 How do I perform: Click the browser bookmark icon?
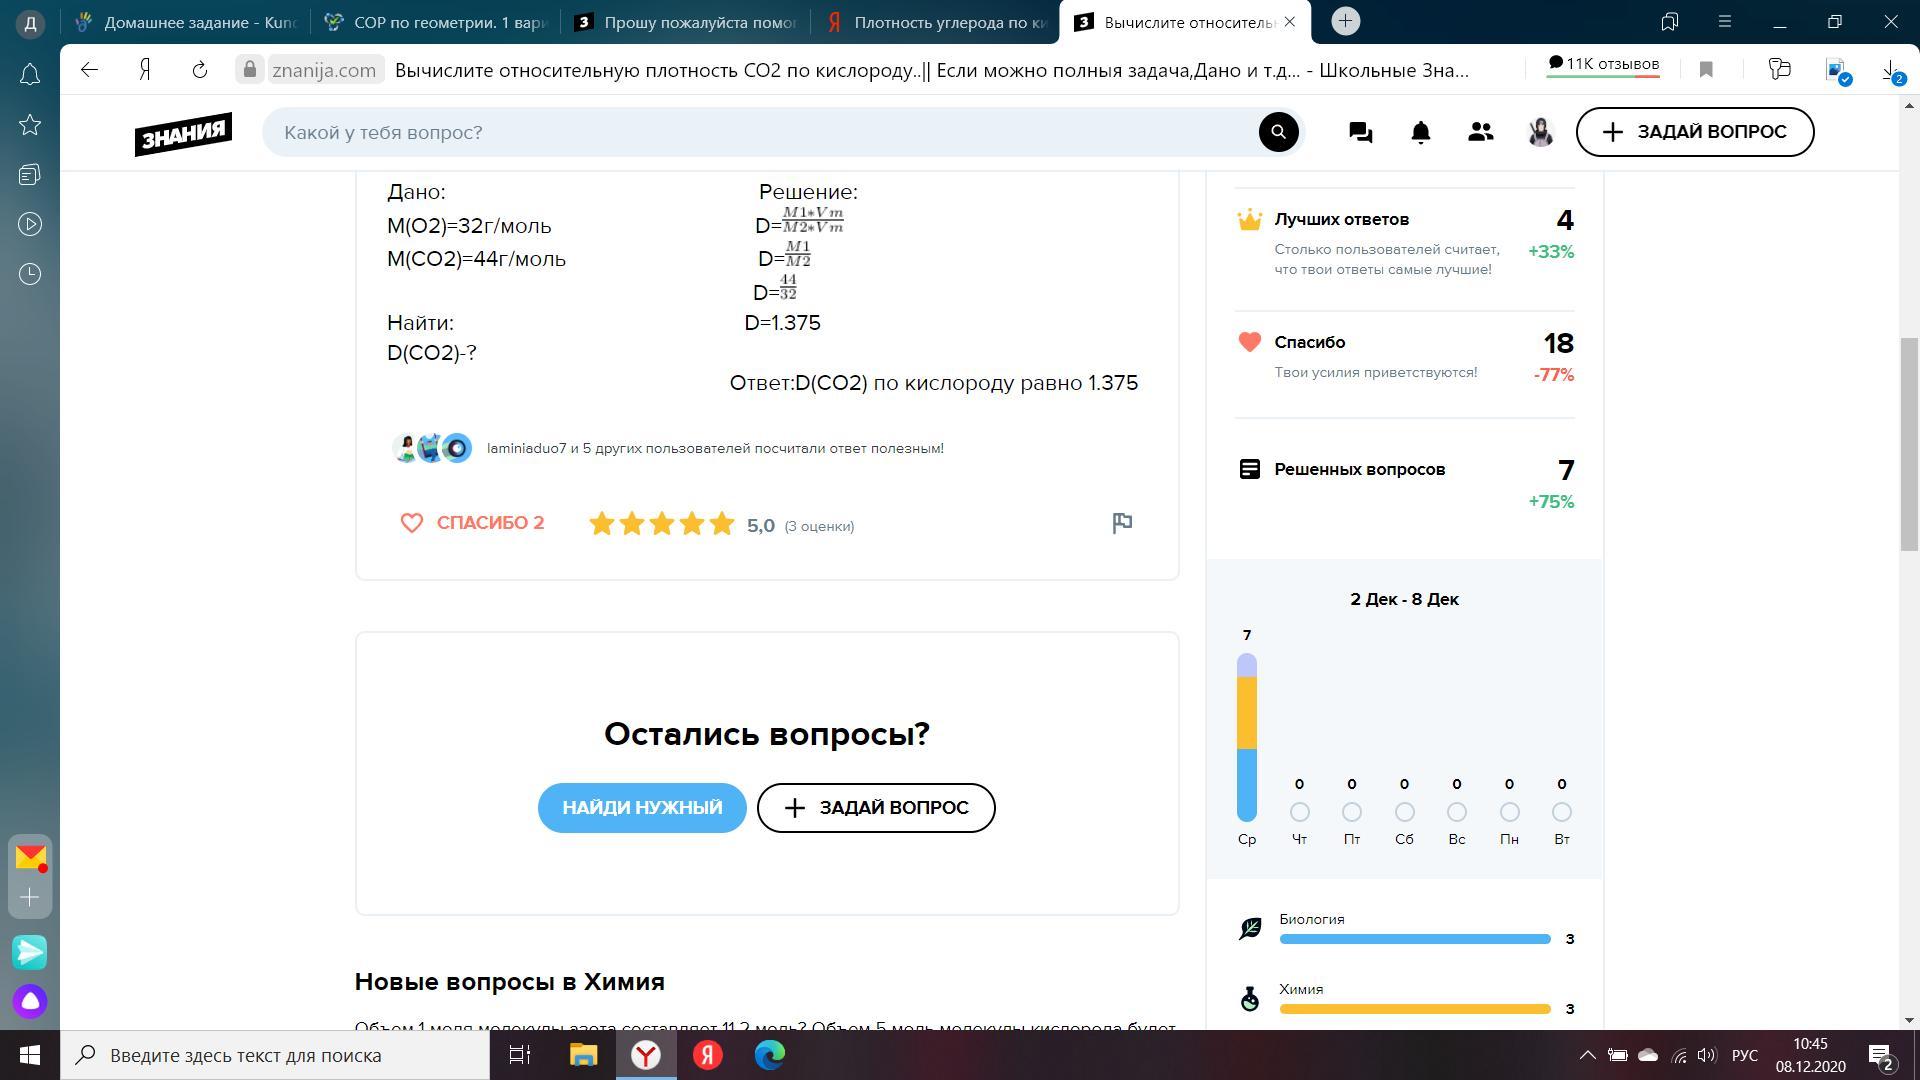[x=1707, y=69]
